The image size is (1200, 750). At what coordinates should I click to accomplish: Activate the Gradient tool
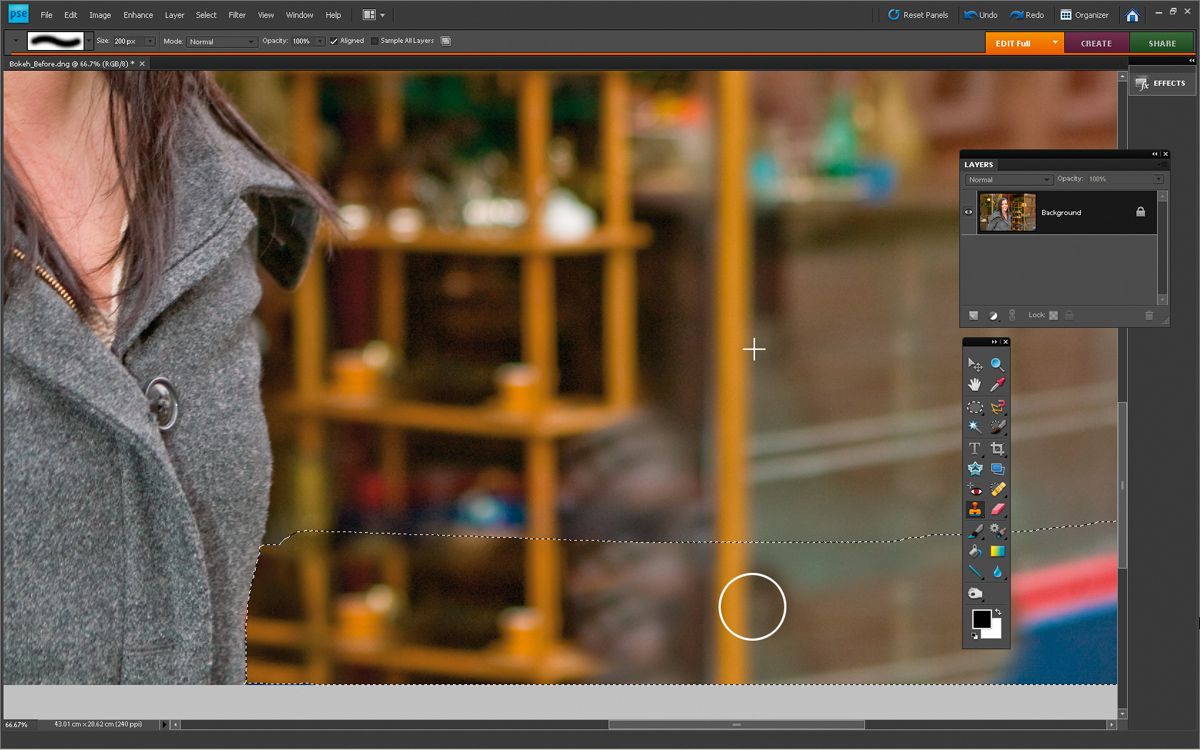point(997,549)
